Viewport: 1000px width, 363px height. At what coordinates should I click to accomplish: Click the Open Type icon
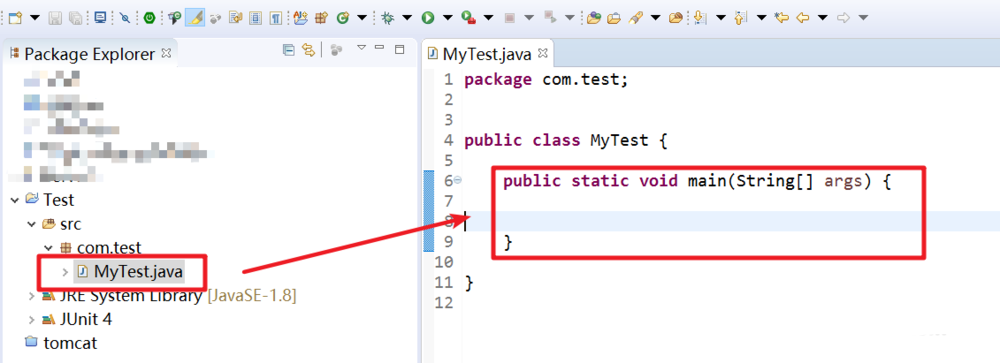[x=594, y=18]
